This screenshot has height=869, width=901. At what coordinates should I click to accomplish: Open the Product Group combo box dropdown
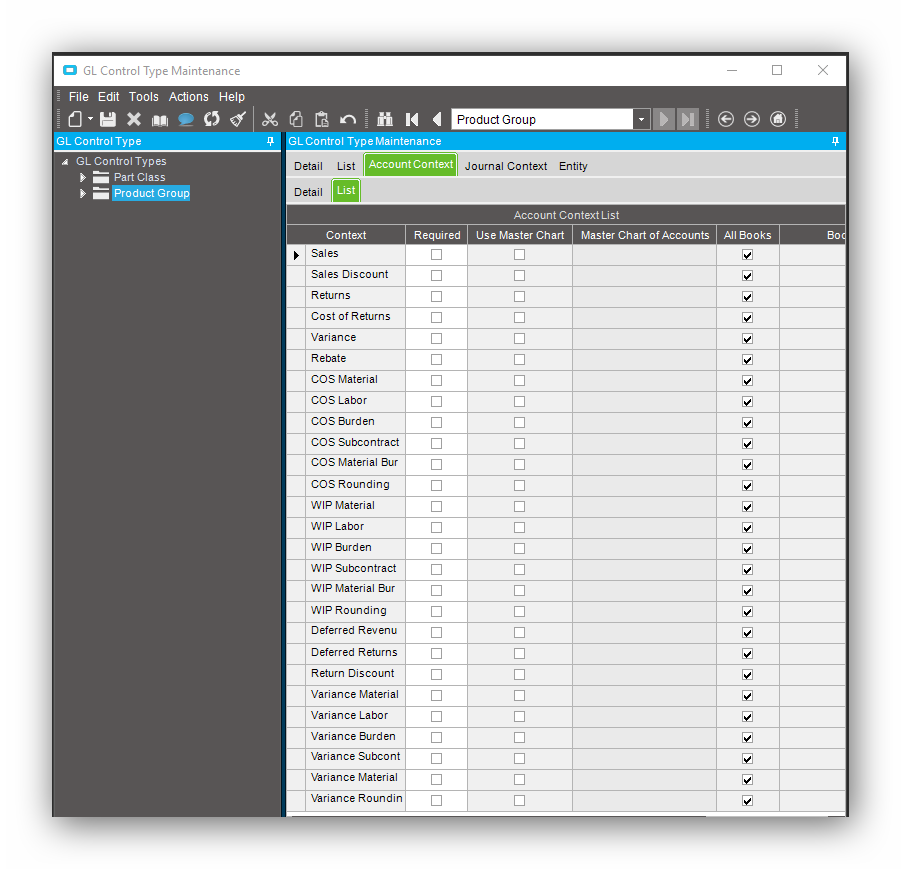click(641, 120)
